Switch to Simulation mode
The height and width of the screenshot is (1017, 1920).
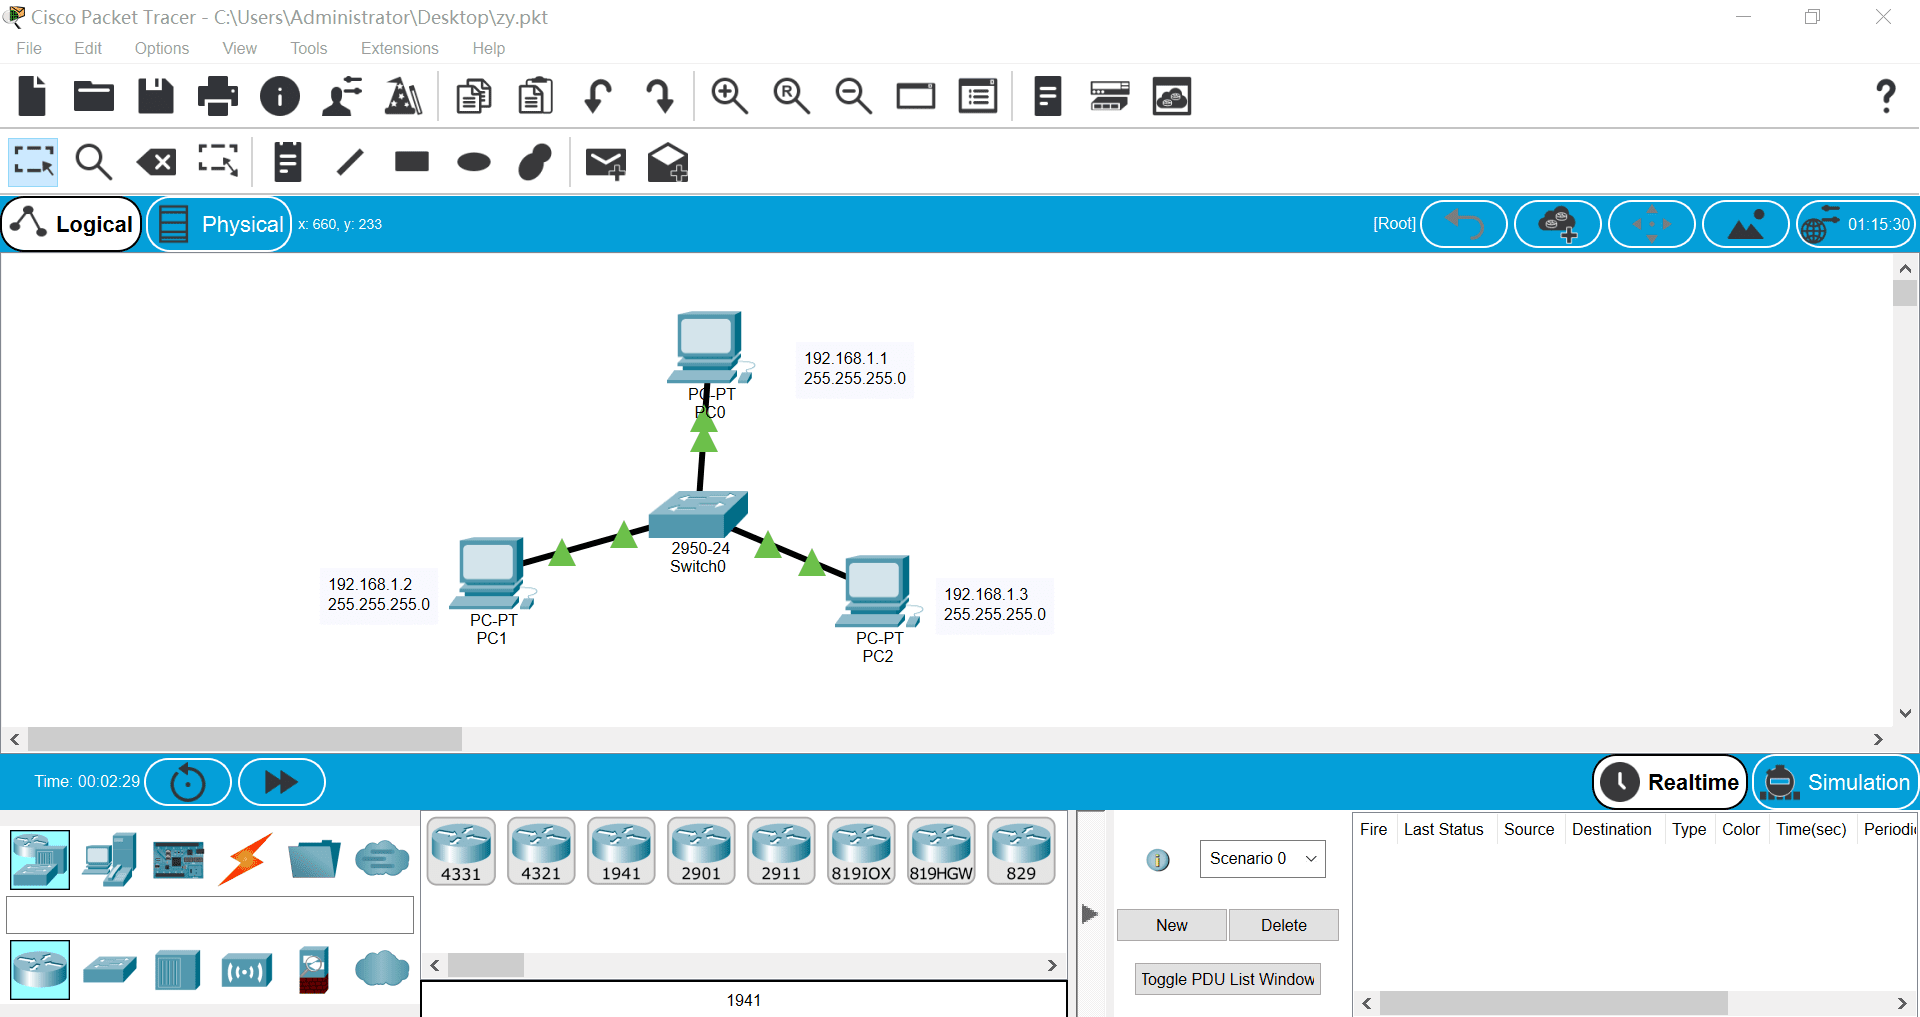coord(1835,782)
